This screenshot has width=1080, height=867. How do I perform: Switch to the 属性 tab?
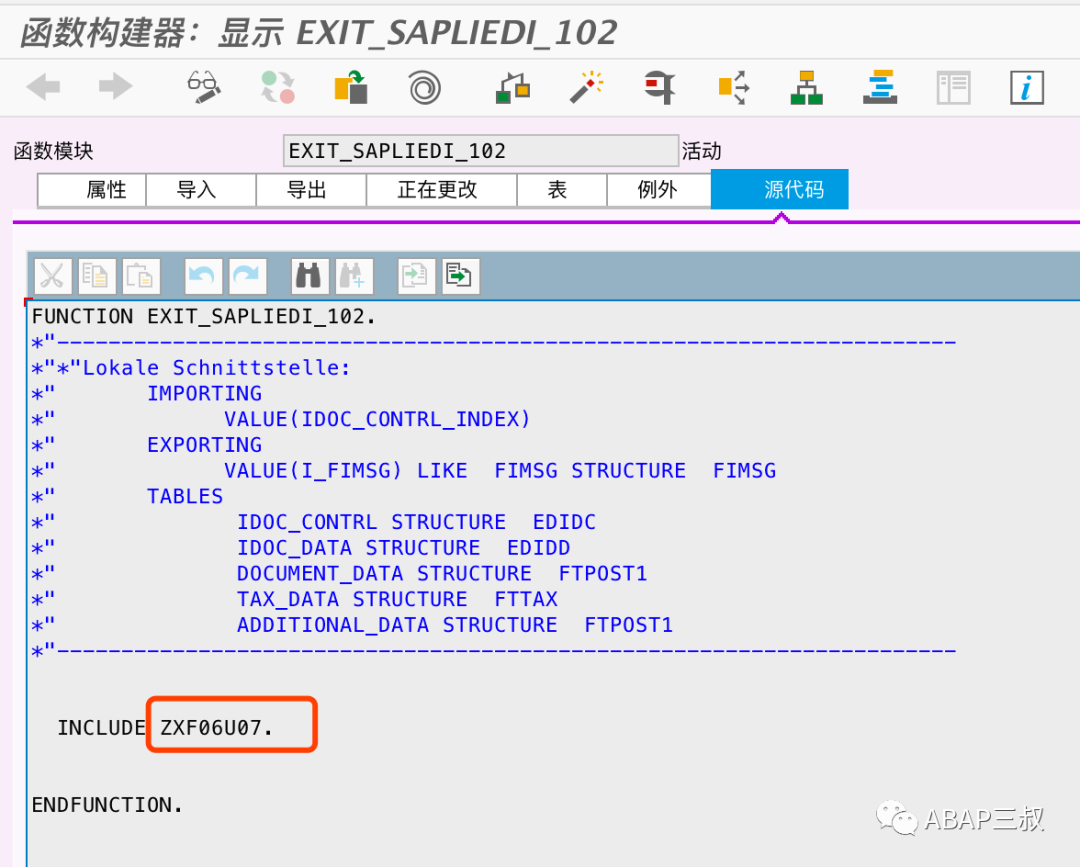(x=92, y=190)
